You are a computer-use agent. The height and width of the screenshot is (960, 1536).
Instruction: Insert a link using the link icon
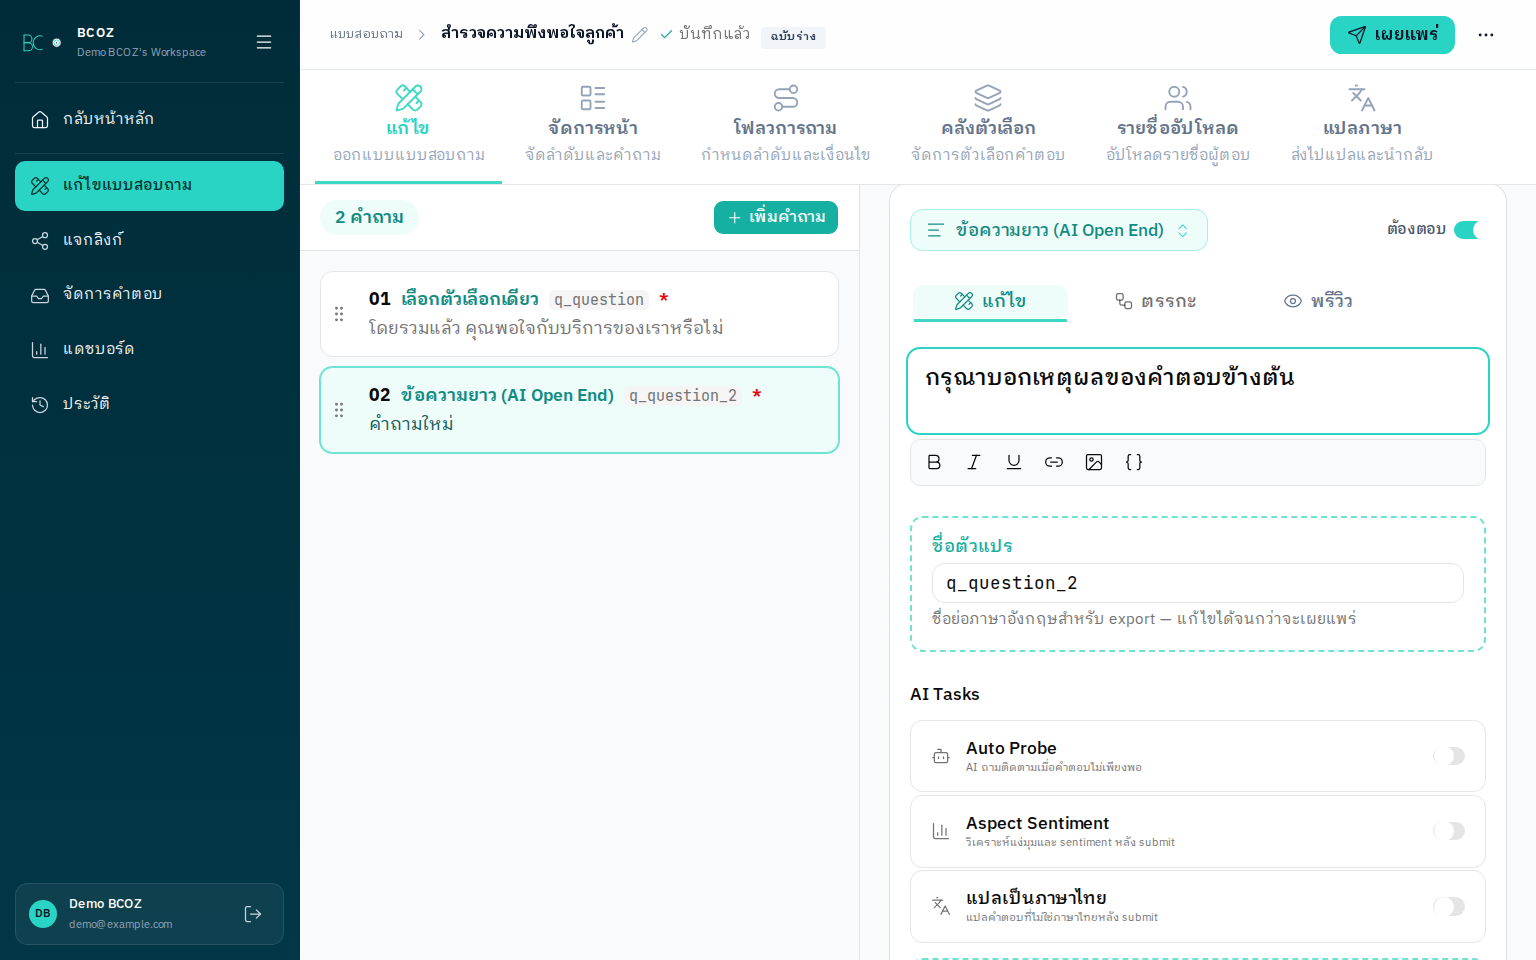click(1054, 462)
